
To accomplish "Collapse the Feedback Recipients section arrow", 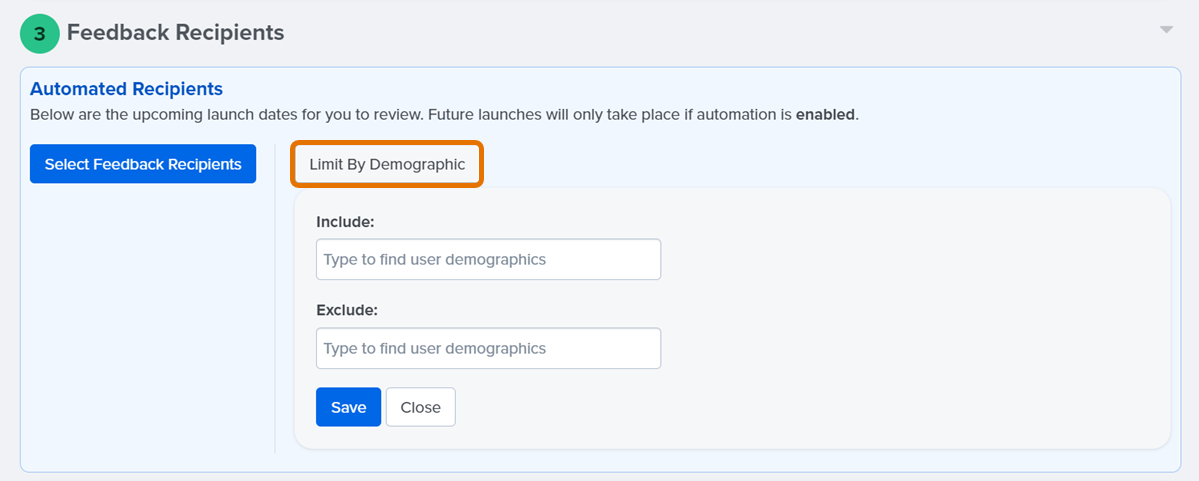I will pos(1165,30).
